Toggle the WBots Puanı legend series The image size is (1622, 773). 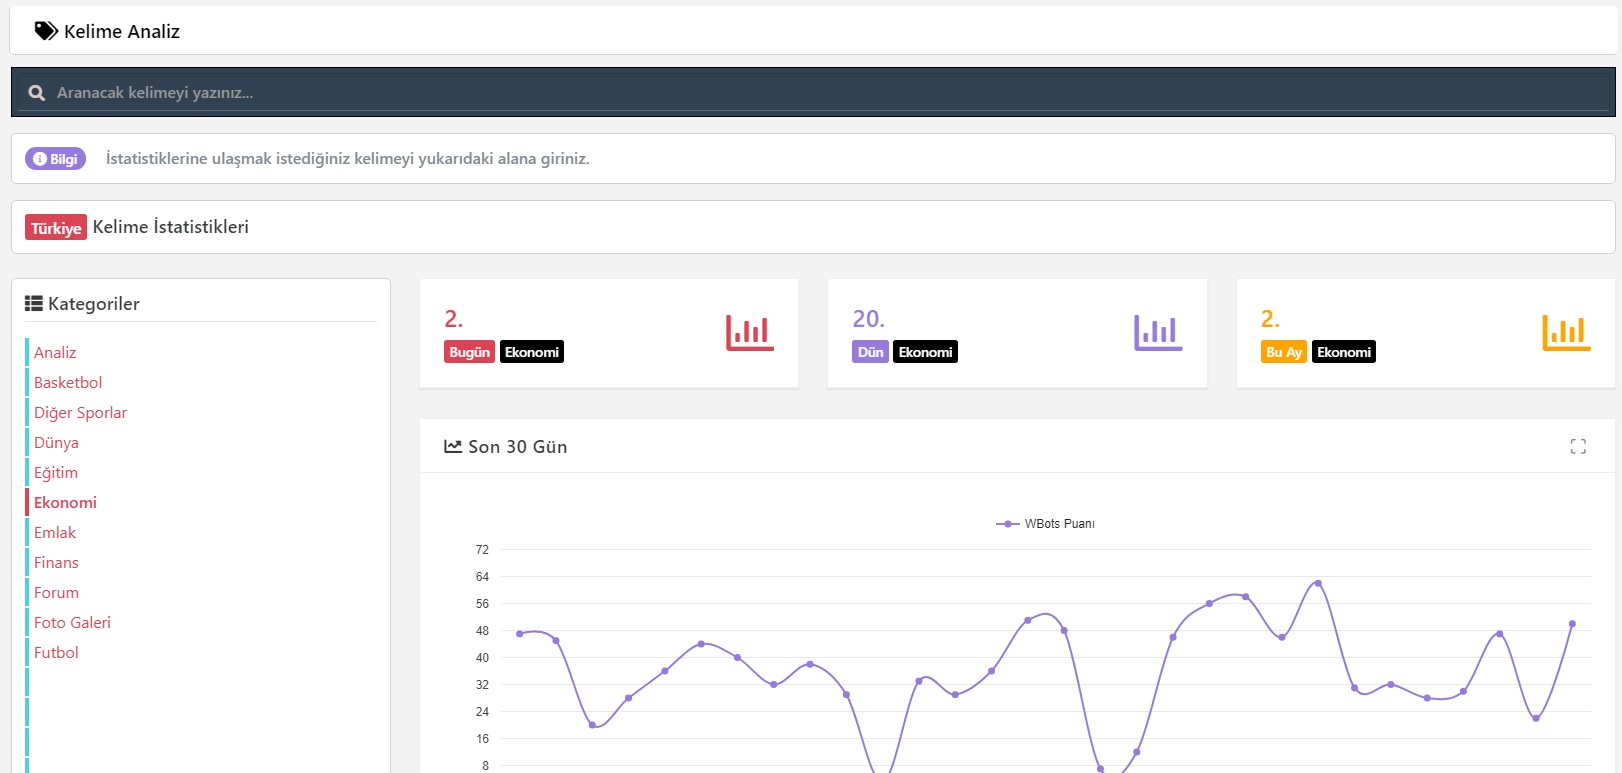click(x=1046, y=524)
